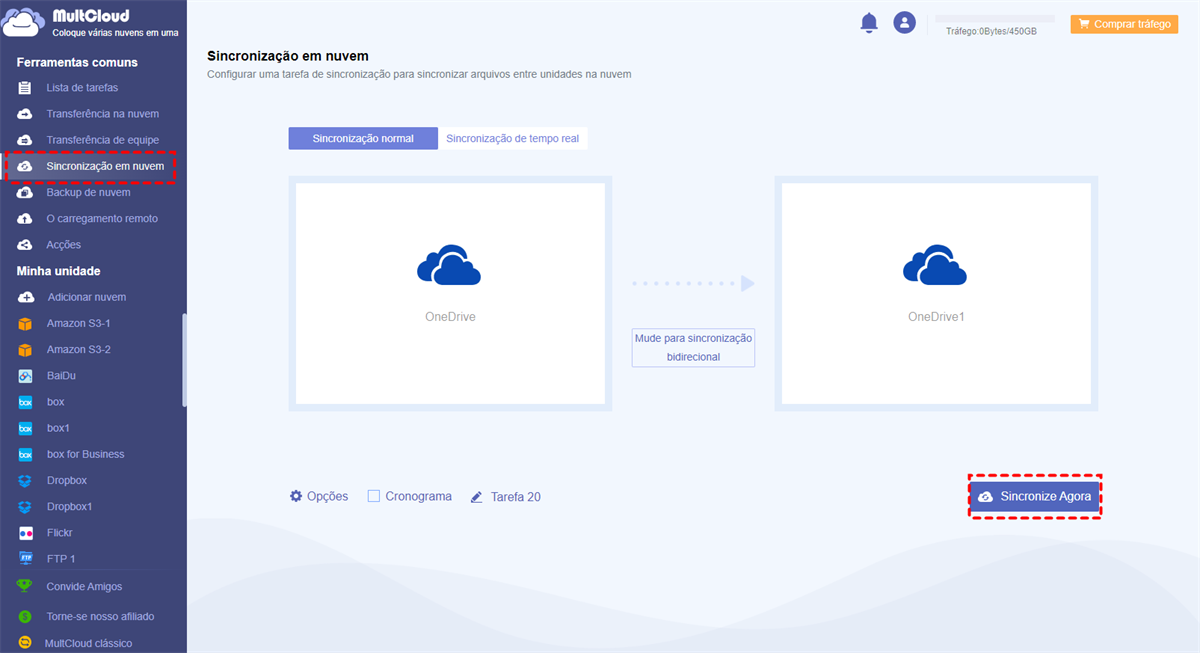Viewport: 1200px width, 653px height.
Task: Click the Amazon S3-1 box icon
Action: point(25,324)
